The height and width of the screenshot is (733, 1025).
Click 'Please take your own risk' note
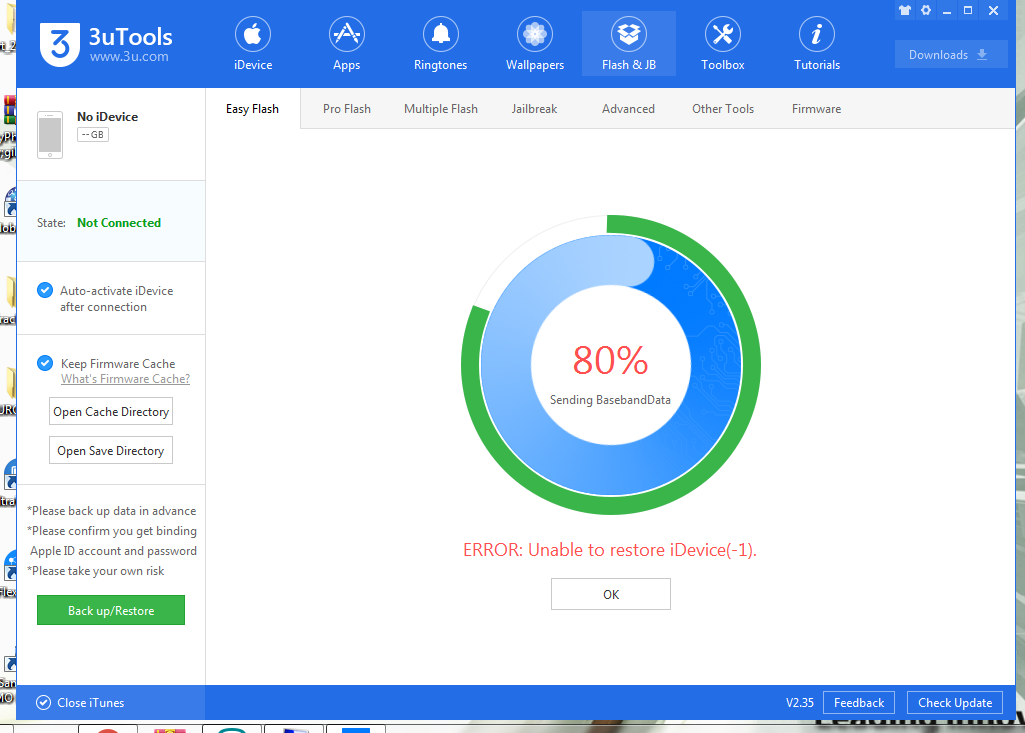95,571
